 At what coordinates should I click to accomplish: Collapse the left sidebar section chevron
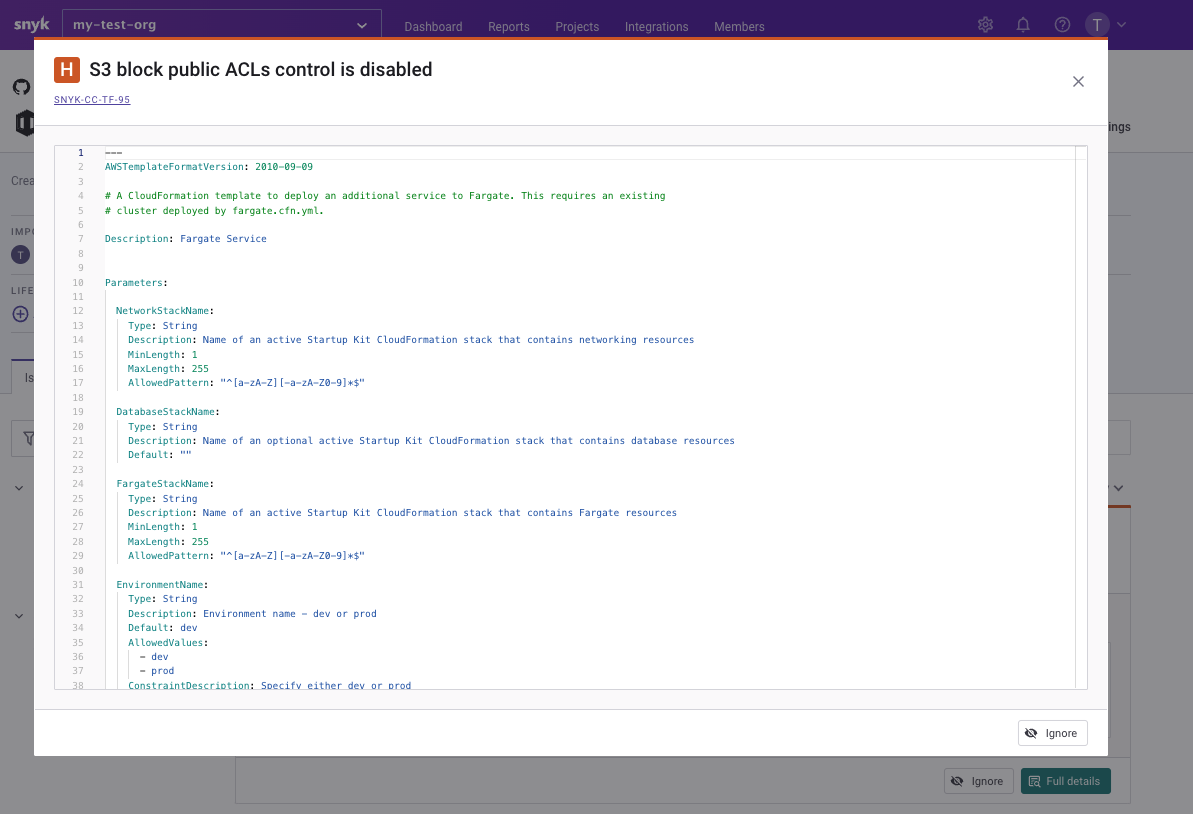point(18,488)
